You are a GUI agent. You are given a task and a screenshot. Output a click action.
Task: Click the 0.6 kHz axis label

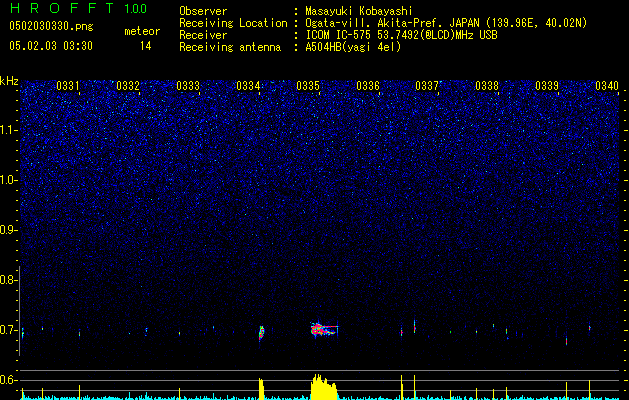8,380
